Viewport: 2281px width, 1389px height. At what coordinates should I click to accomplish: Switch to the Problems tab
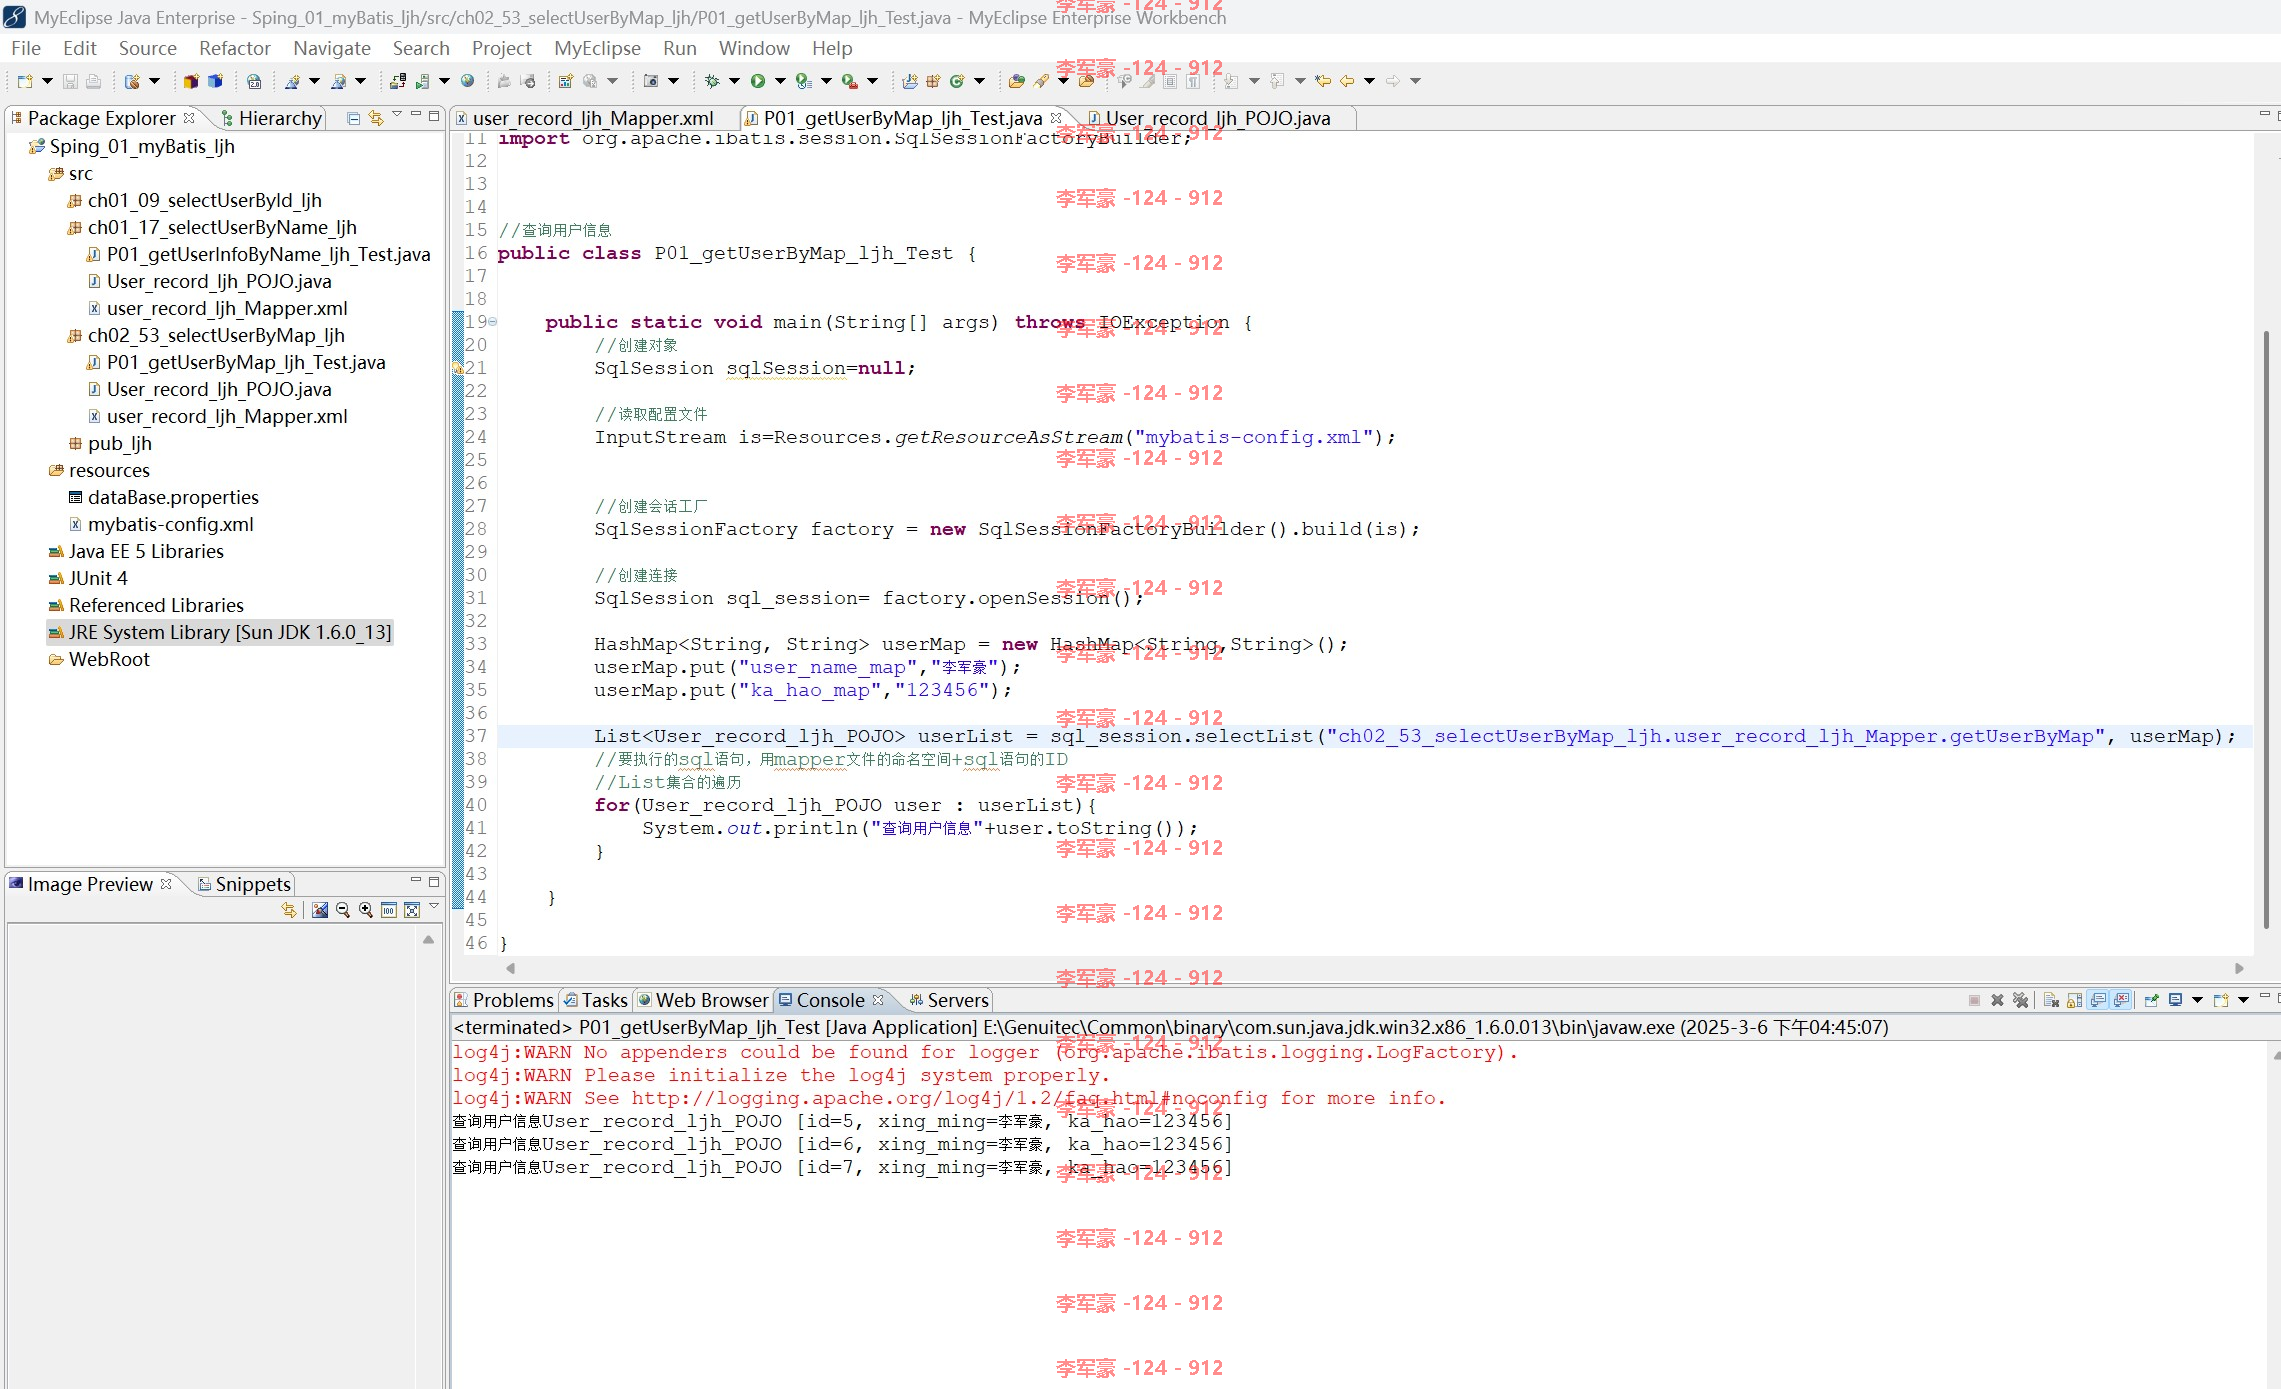(503, 1000)
